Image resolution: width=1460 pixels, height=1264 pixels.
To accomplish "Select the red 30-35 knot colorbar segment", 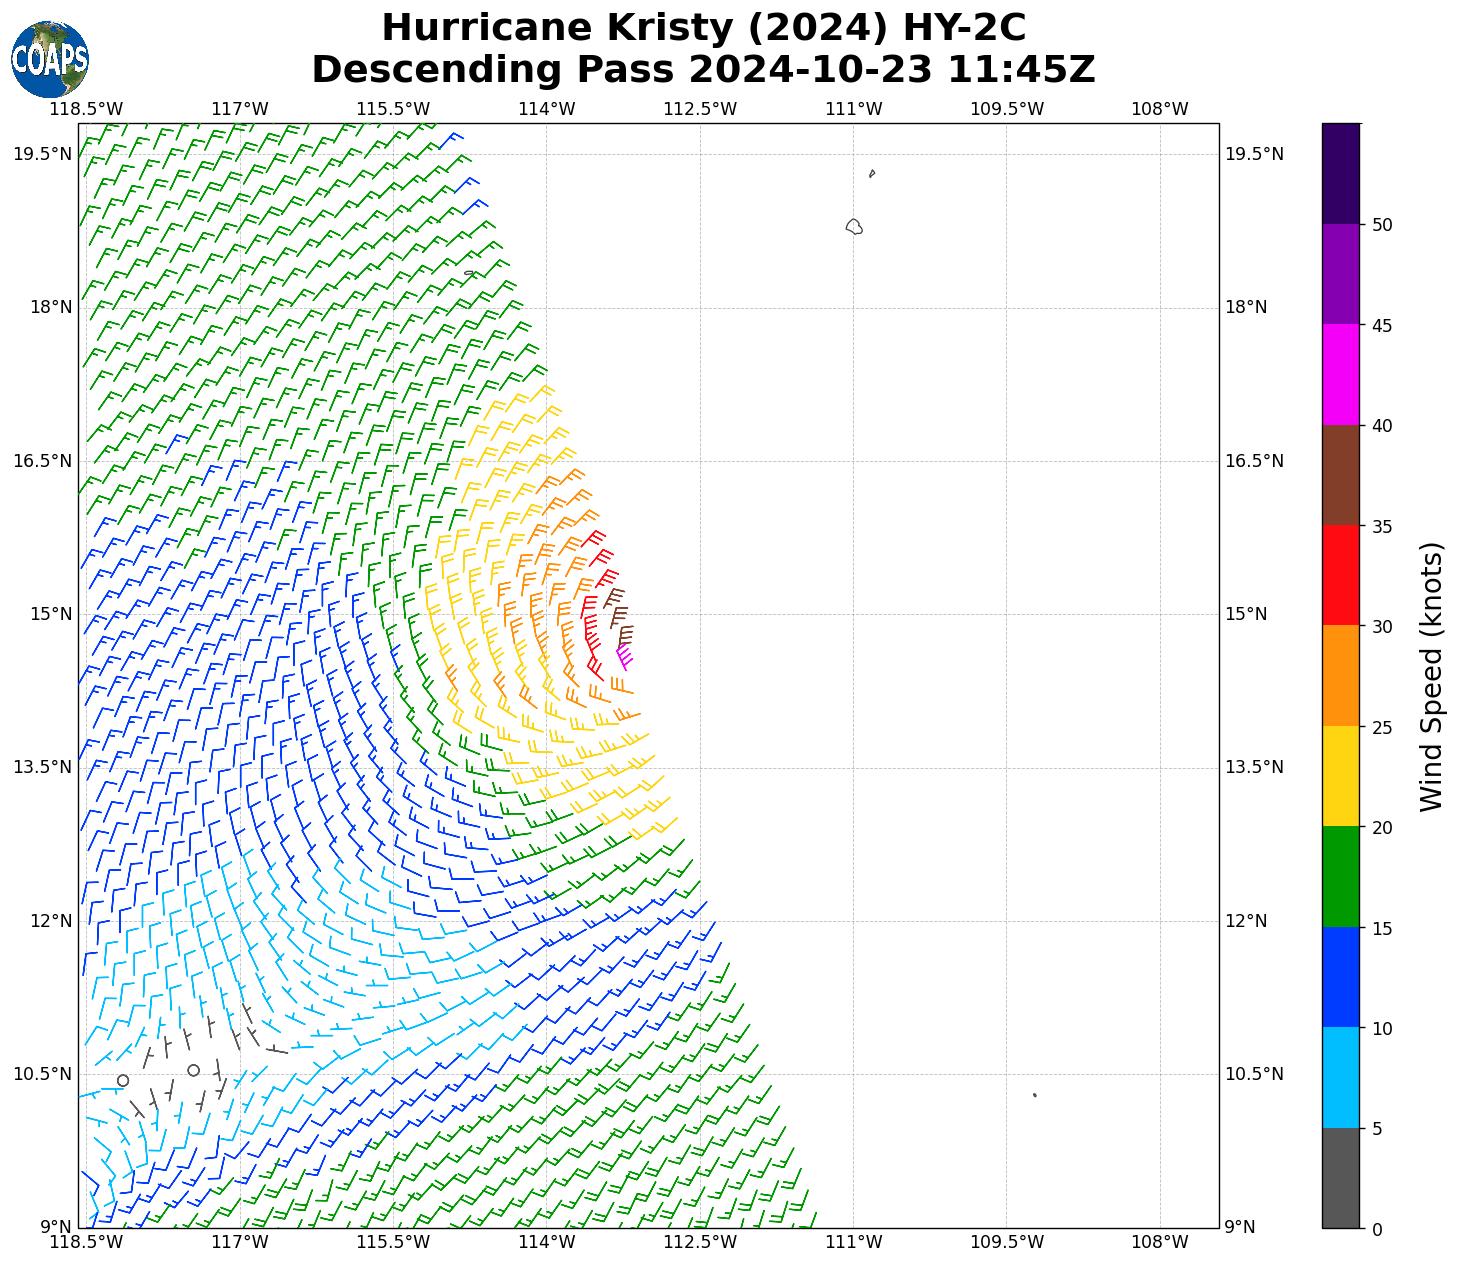I will pyautogui.click(x=1340, y=575).
